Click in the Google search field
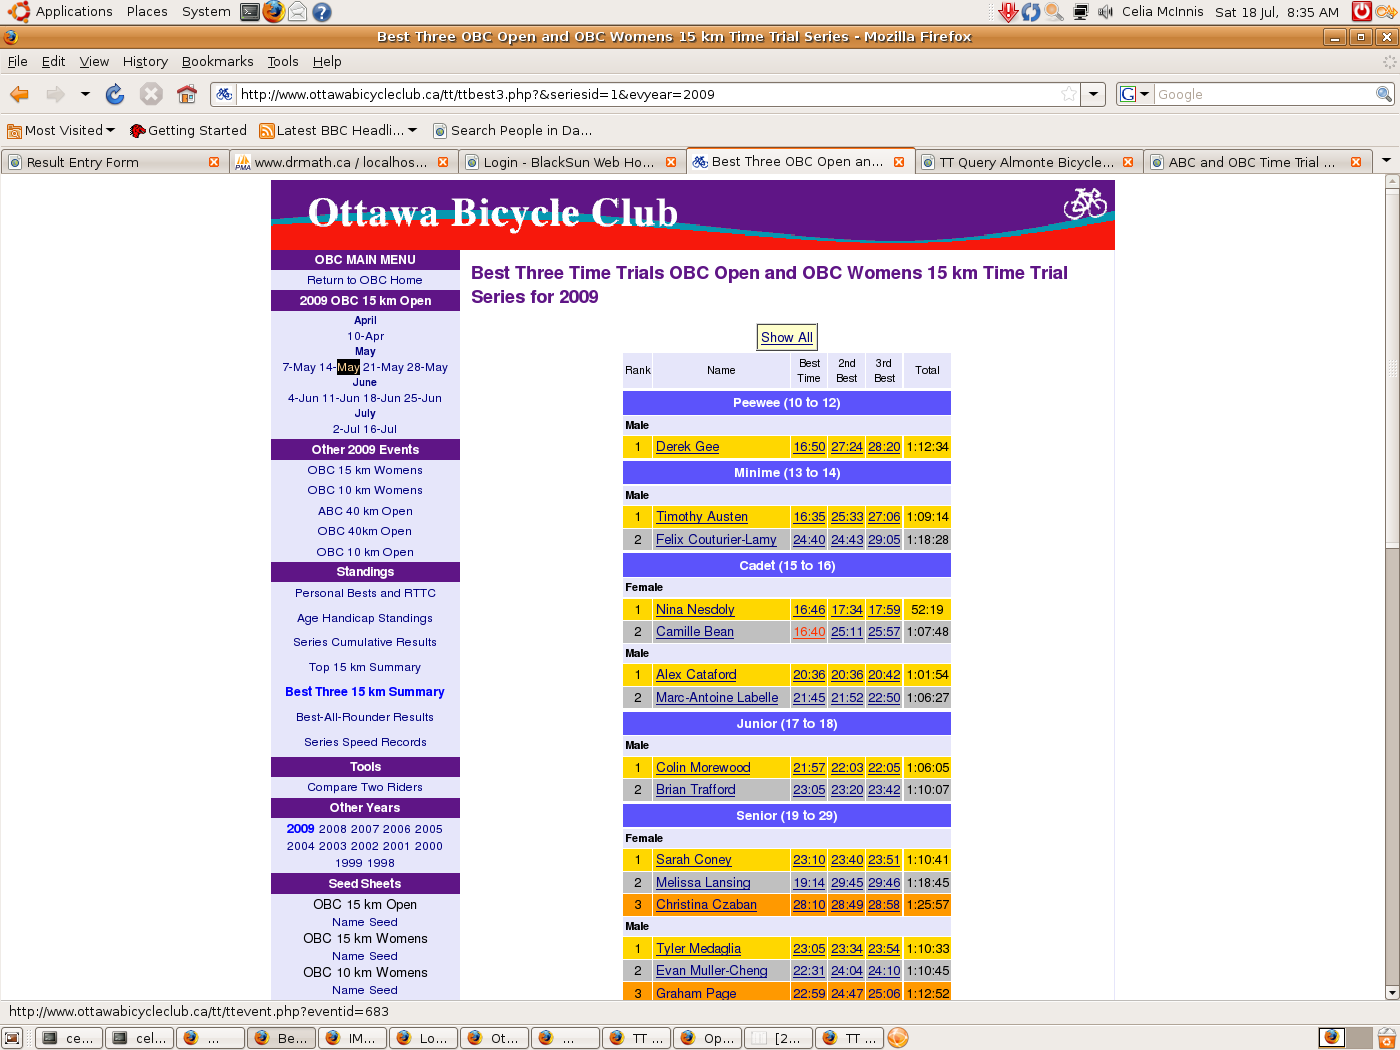 [1264, 94]
